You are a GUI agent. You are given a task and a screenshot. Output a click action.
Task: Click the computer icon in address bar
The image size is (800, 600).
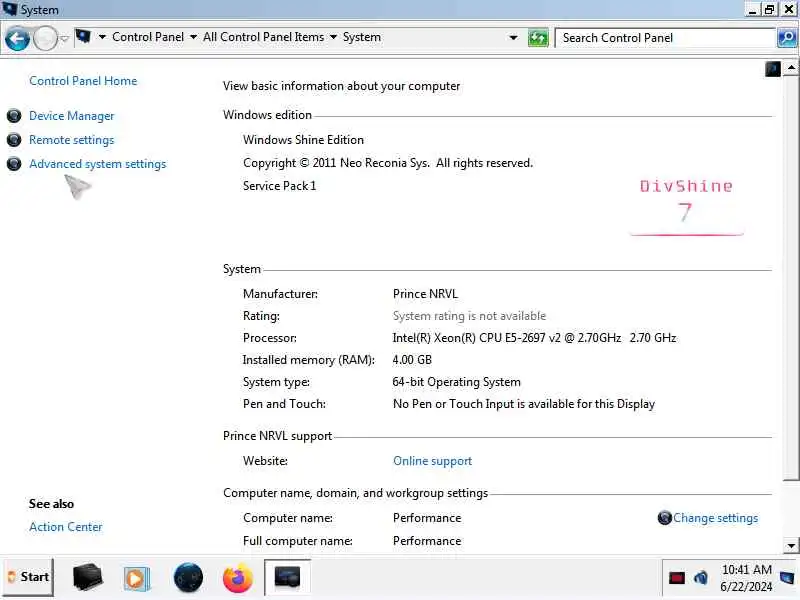pos(83,37)
